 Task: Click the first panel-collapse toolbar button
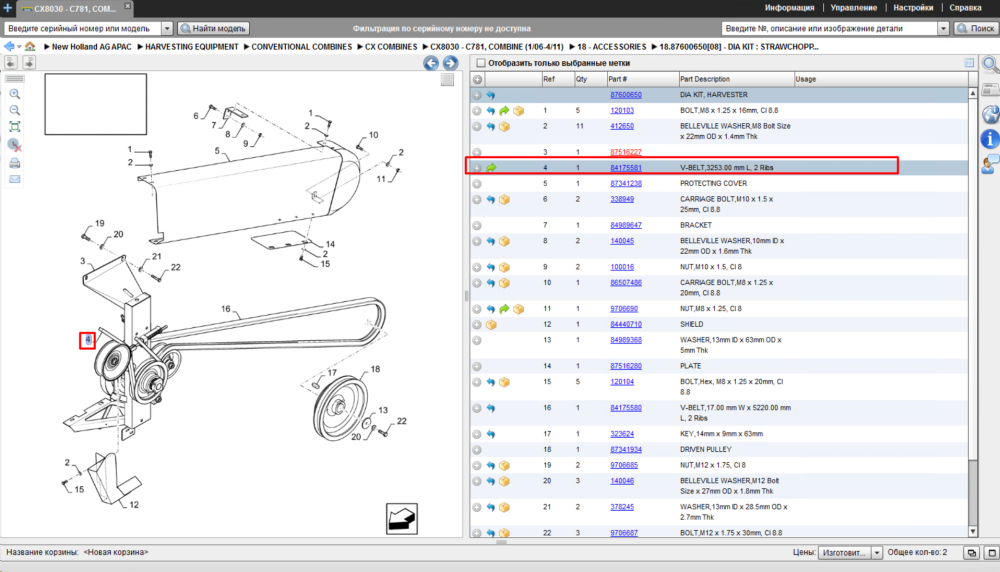11,62
